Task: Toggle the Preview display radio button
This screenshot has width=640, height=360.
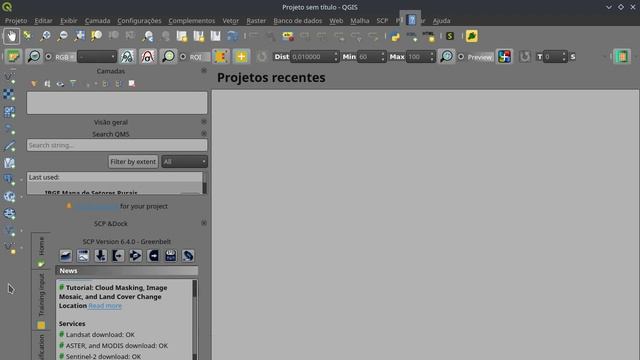Action: pos(461,57)
